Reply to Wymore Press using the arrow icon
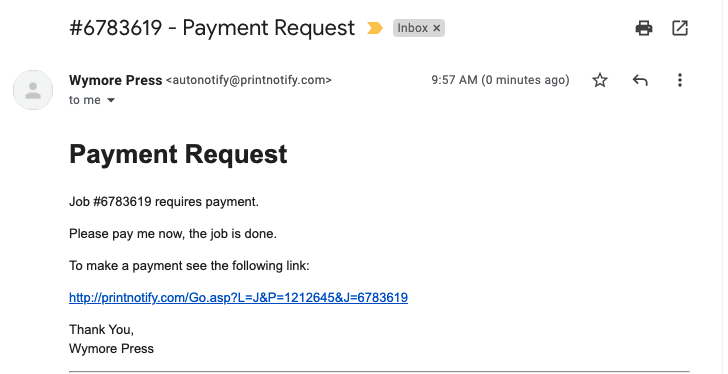Screen dimensions: 728x374 [640, 80]
